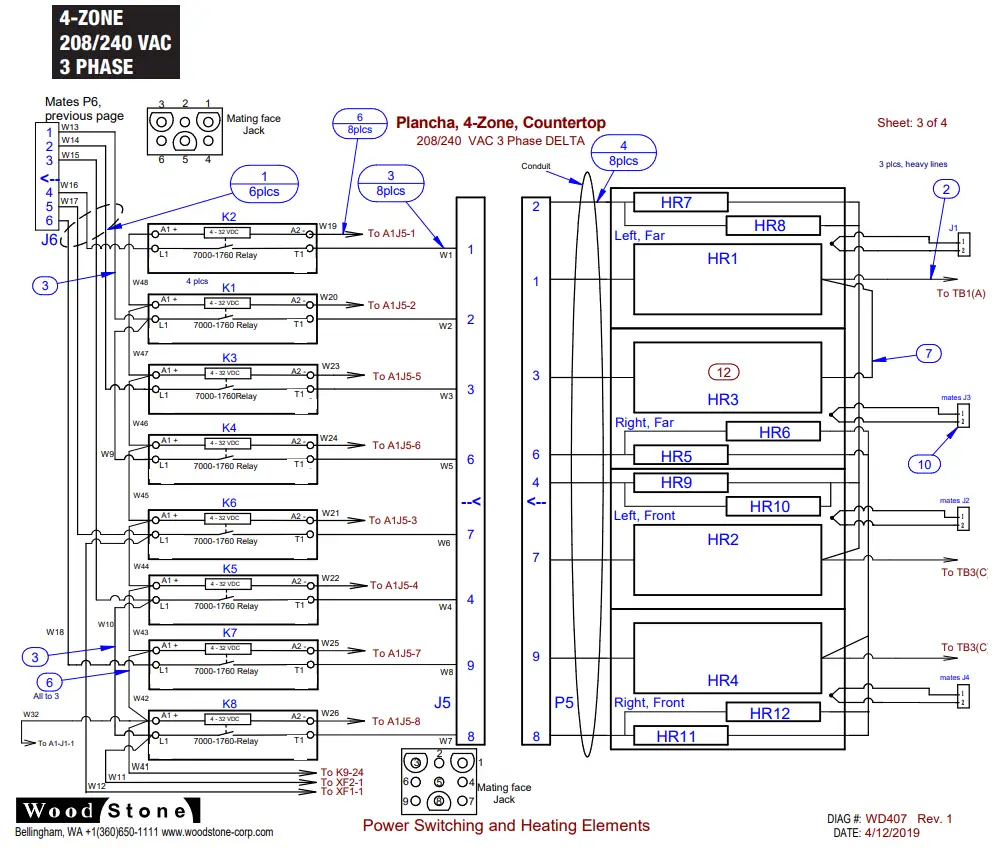Expand callout balloon 1 marked 6plcs
This screenshot has height=849, width=1003.
[263, 183]
